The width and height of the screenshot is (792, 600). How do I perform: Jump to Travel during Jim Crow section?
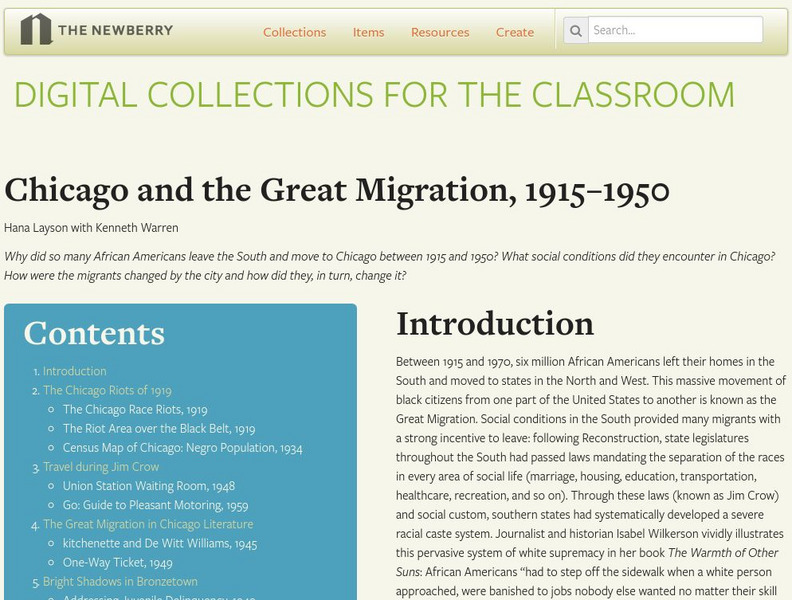pos(101,467)
